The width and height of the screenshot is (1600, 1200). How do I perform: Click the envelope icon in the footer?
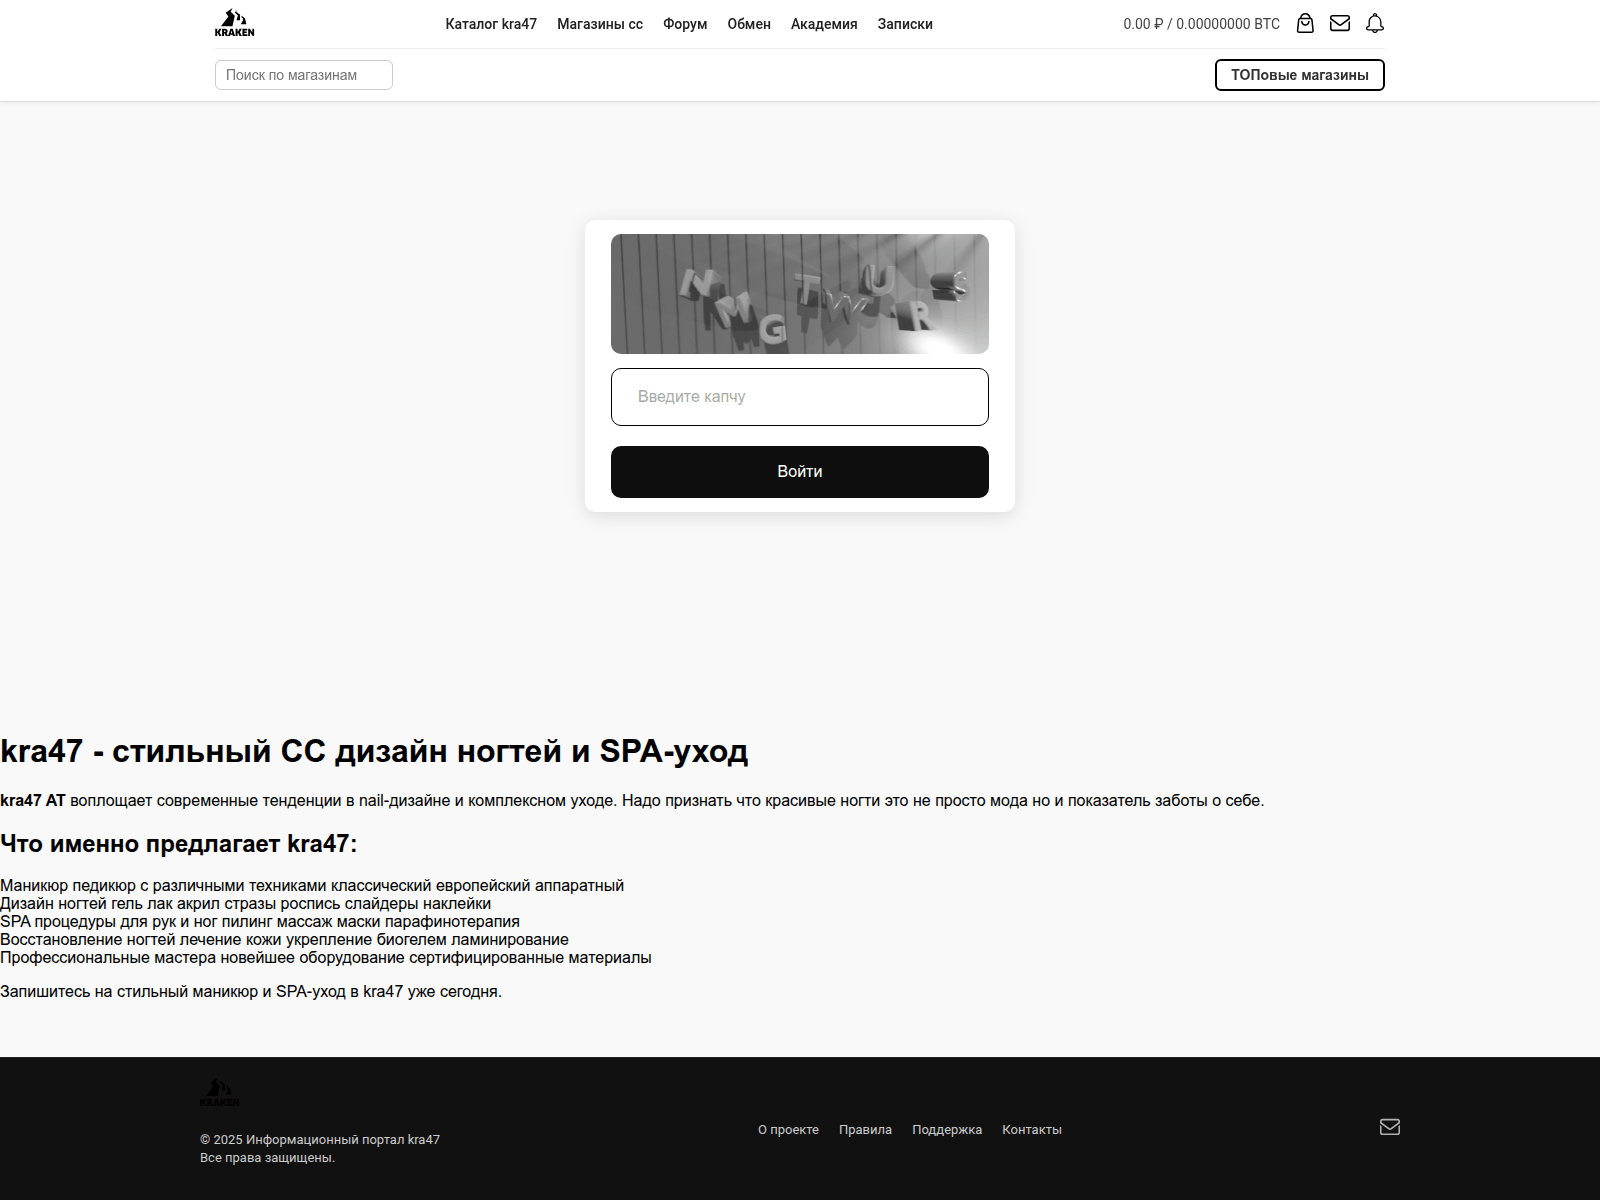1390,1127
